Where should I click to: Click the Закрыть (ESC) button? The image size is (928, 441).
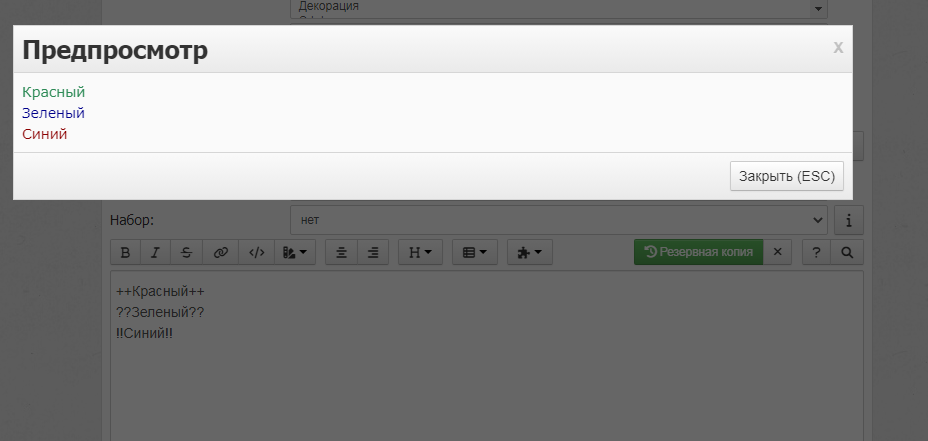pyautogui.click(x=787, y=176)
